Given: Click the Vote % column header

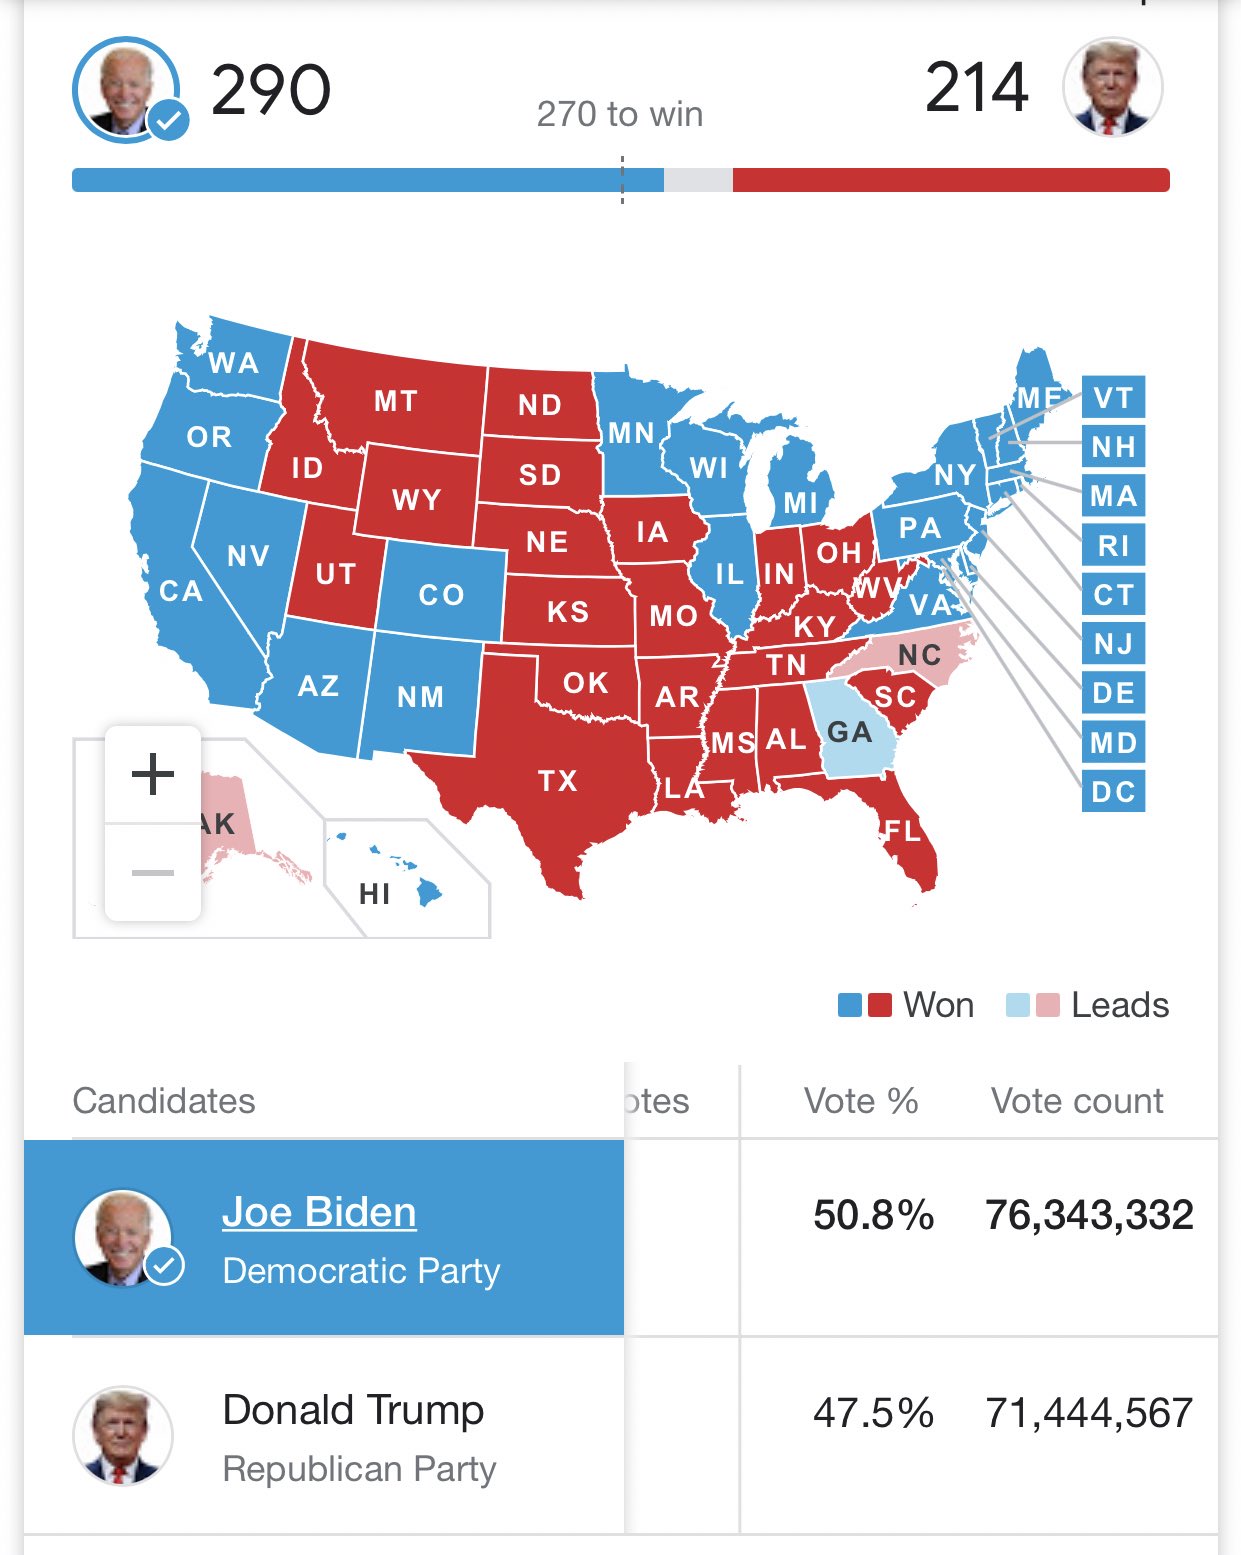Looking at the screenshot, I should (861, 1101).
